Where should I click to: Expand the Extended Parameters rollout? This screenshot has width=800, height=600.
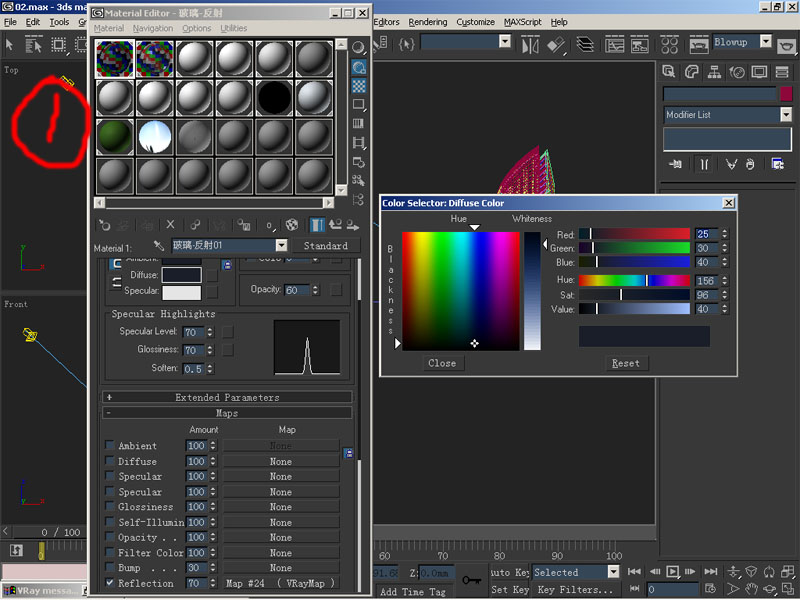coord(227,397)
